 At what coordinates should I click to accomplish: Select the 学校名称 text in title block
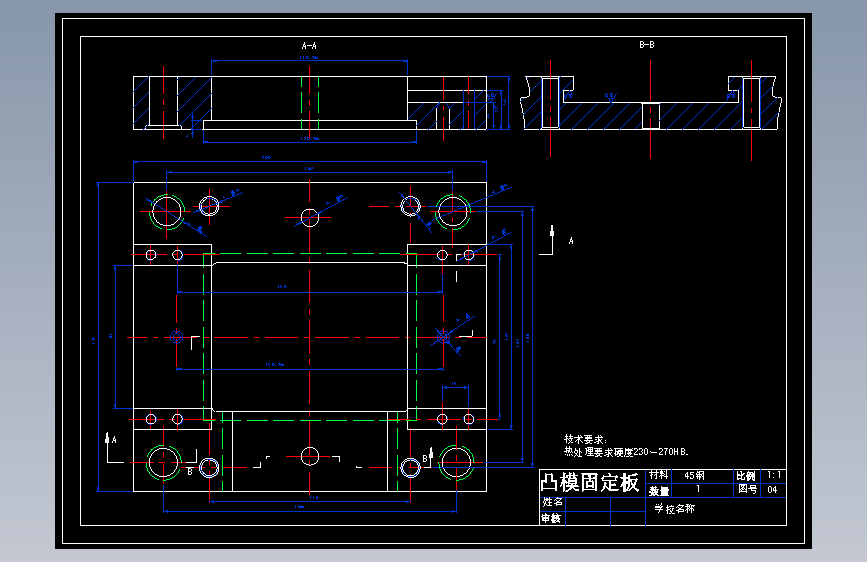(x=675, y=509)
